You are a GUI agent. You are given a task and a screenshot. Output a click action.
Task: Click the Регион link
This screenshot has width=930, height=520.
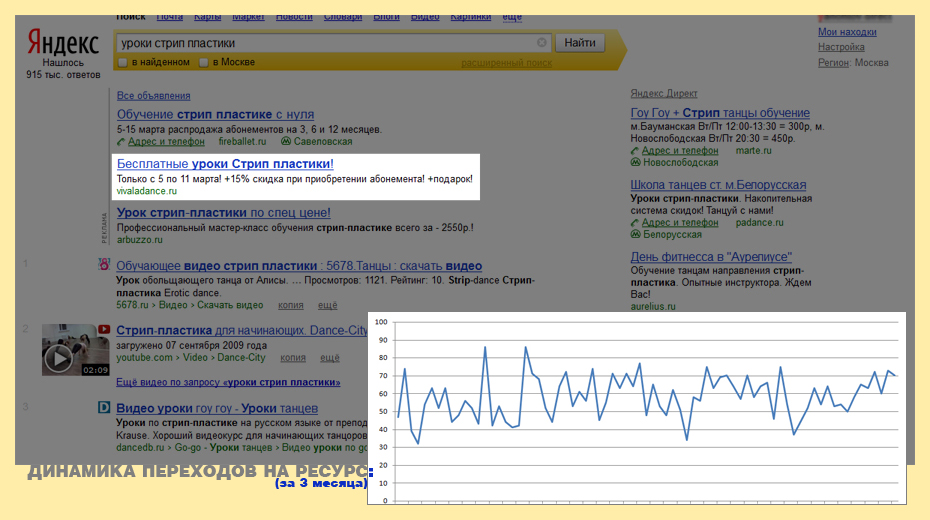point(833,63)
